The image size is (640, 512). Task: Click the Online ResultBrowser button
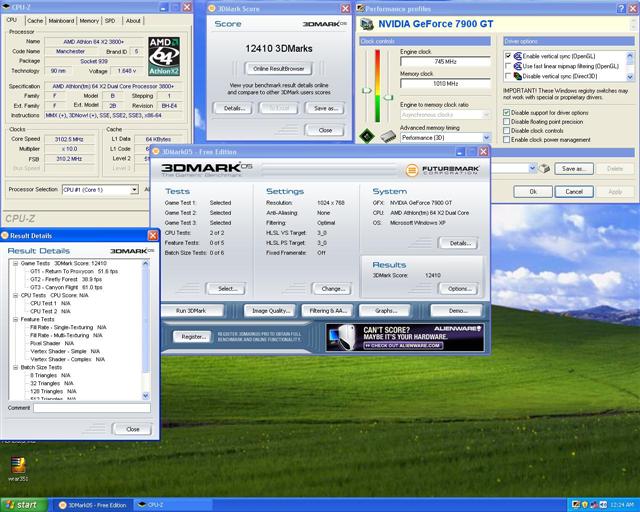[x=278, y=69]
